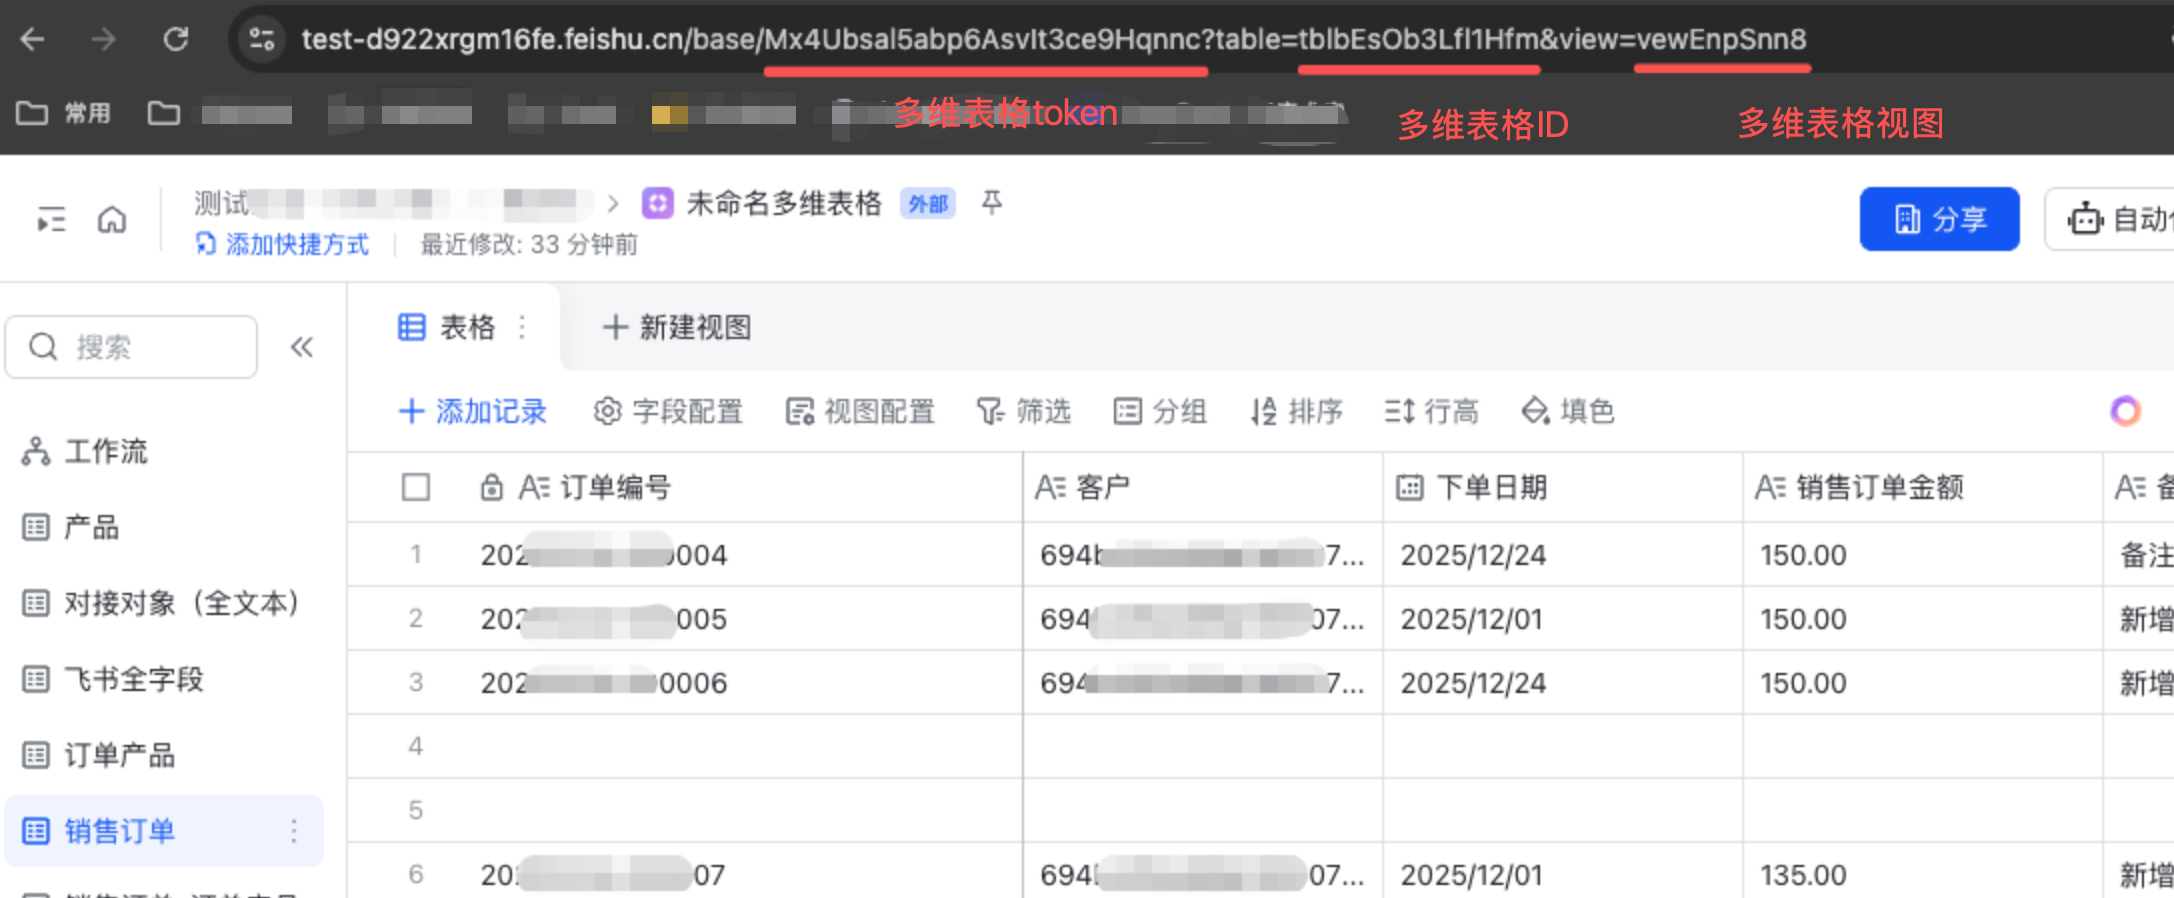Toggle the sidebar navigation menu icon
The height and width of the screenshot is (898, 2174).
click(51, 219)
